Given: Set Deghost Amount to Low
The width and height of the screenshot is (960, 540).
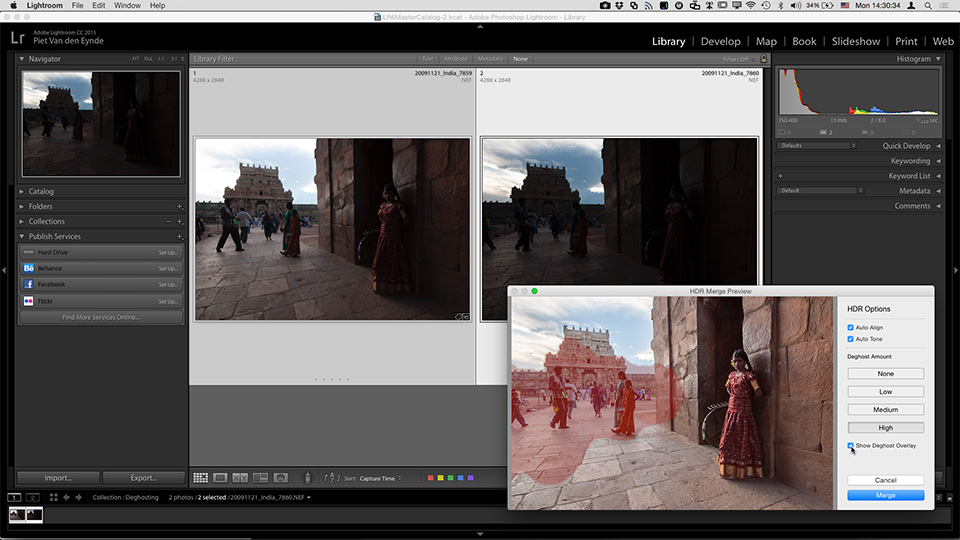Looking at the screenshot, I should point(885,391).
